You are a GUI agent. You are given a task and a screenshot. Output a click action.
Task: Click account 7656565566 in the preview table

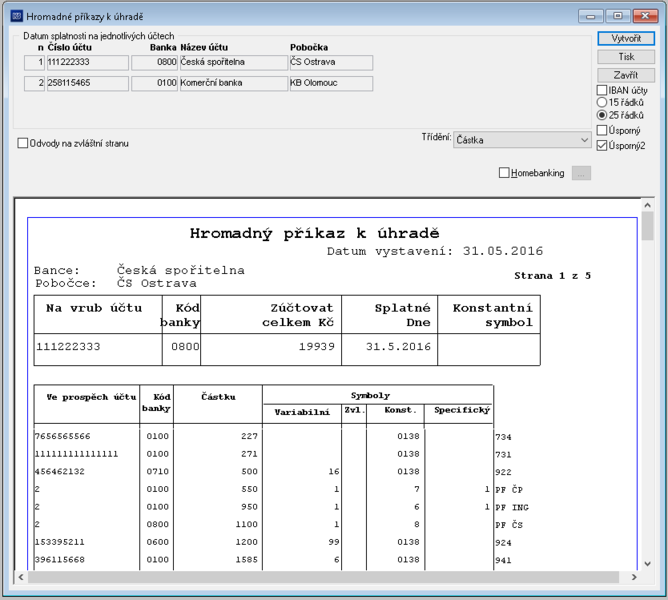click(63, 436)
